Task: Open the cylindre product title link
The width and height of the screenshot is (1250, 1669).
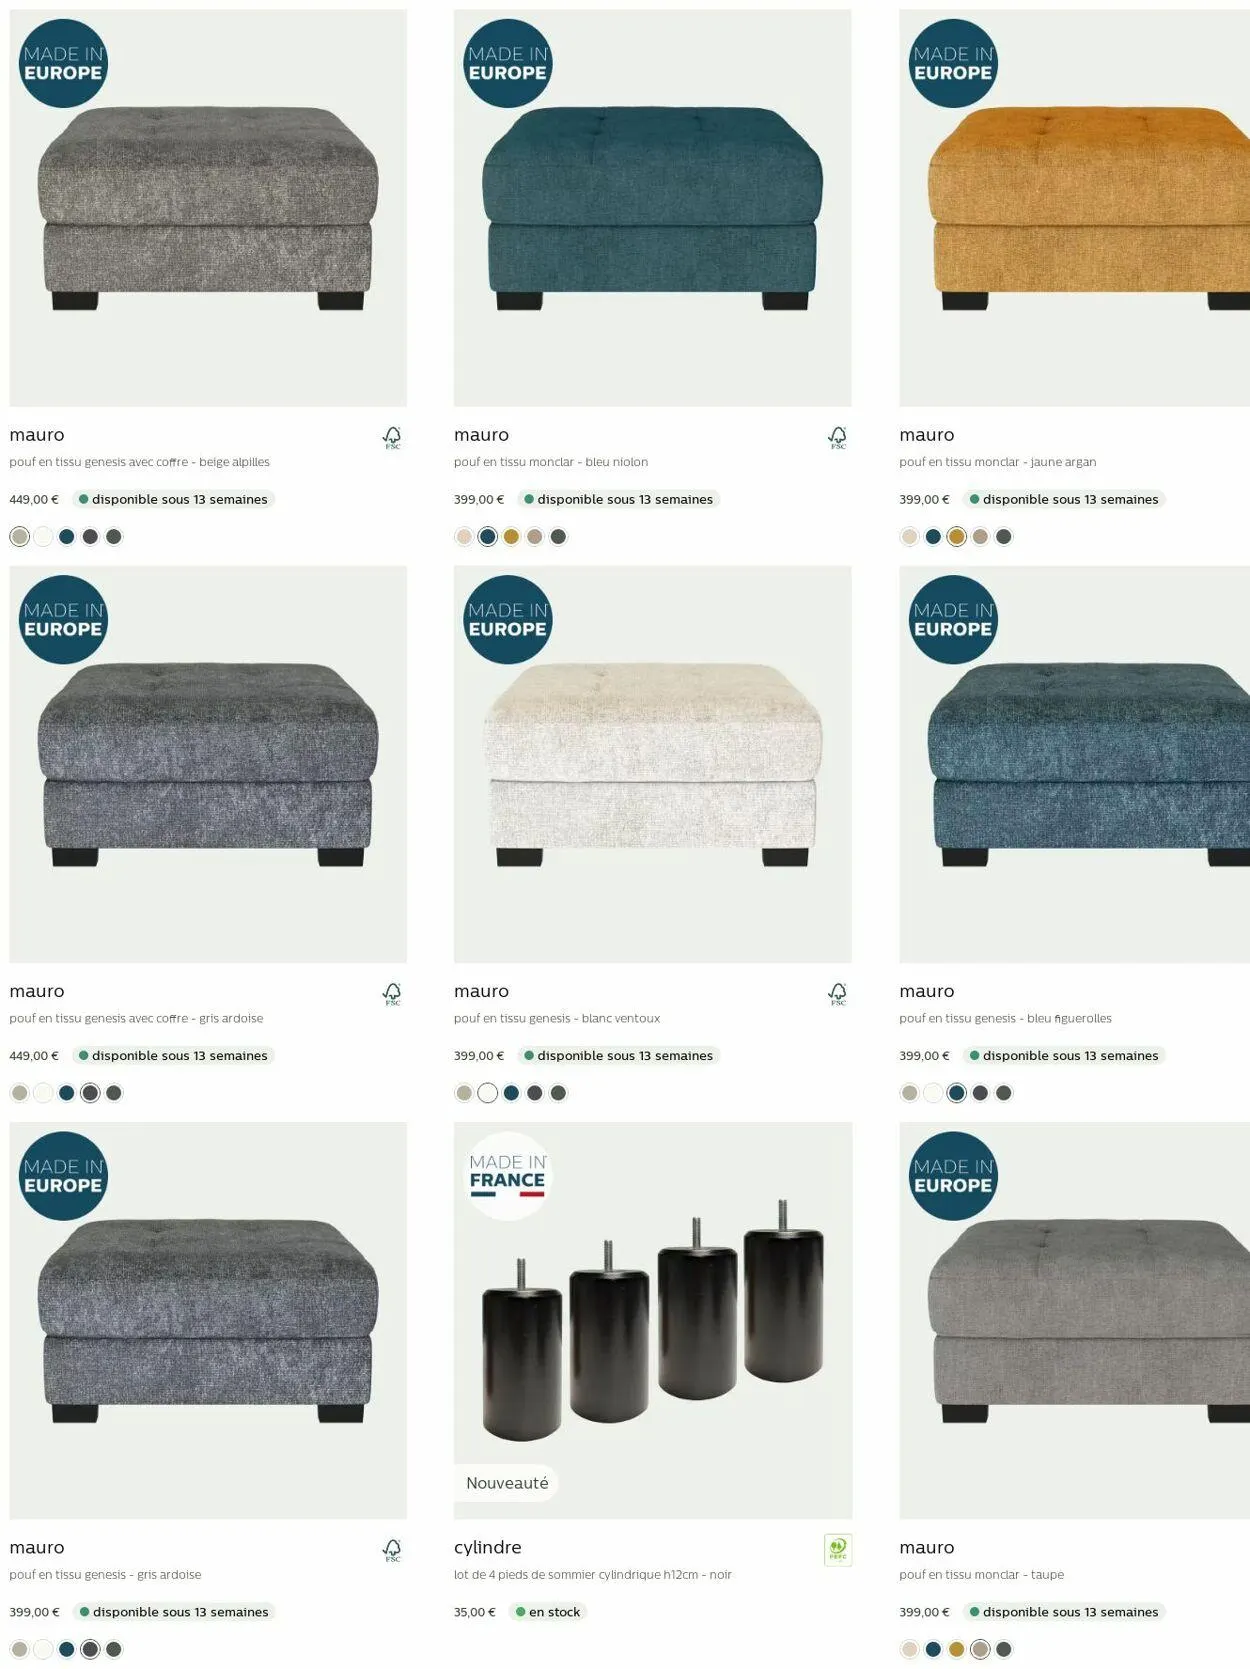Action: pos(488,1547)
